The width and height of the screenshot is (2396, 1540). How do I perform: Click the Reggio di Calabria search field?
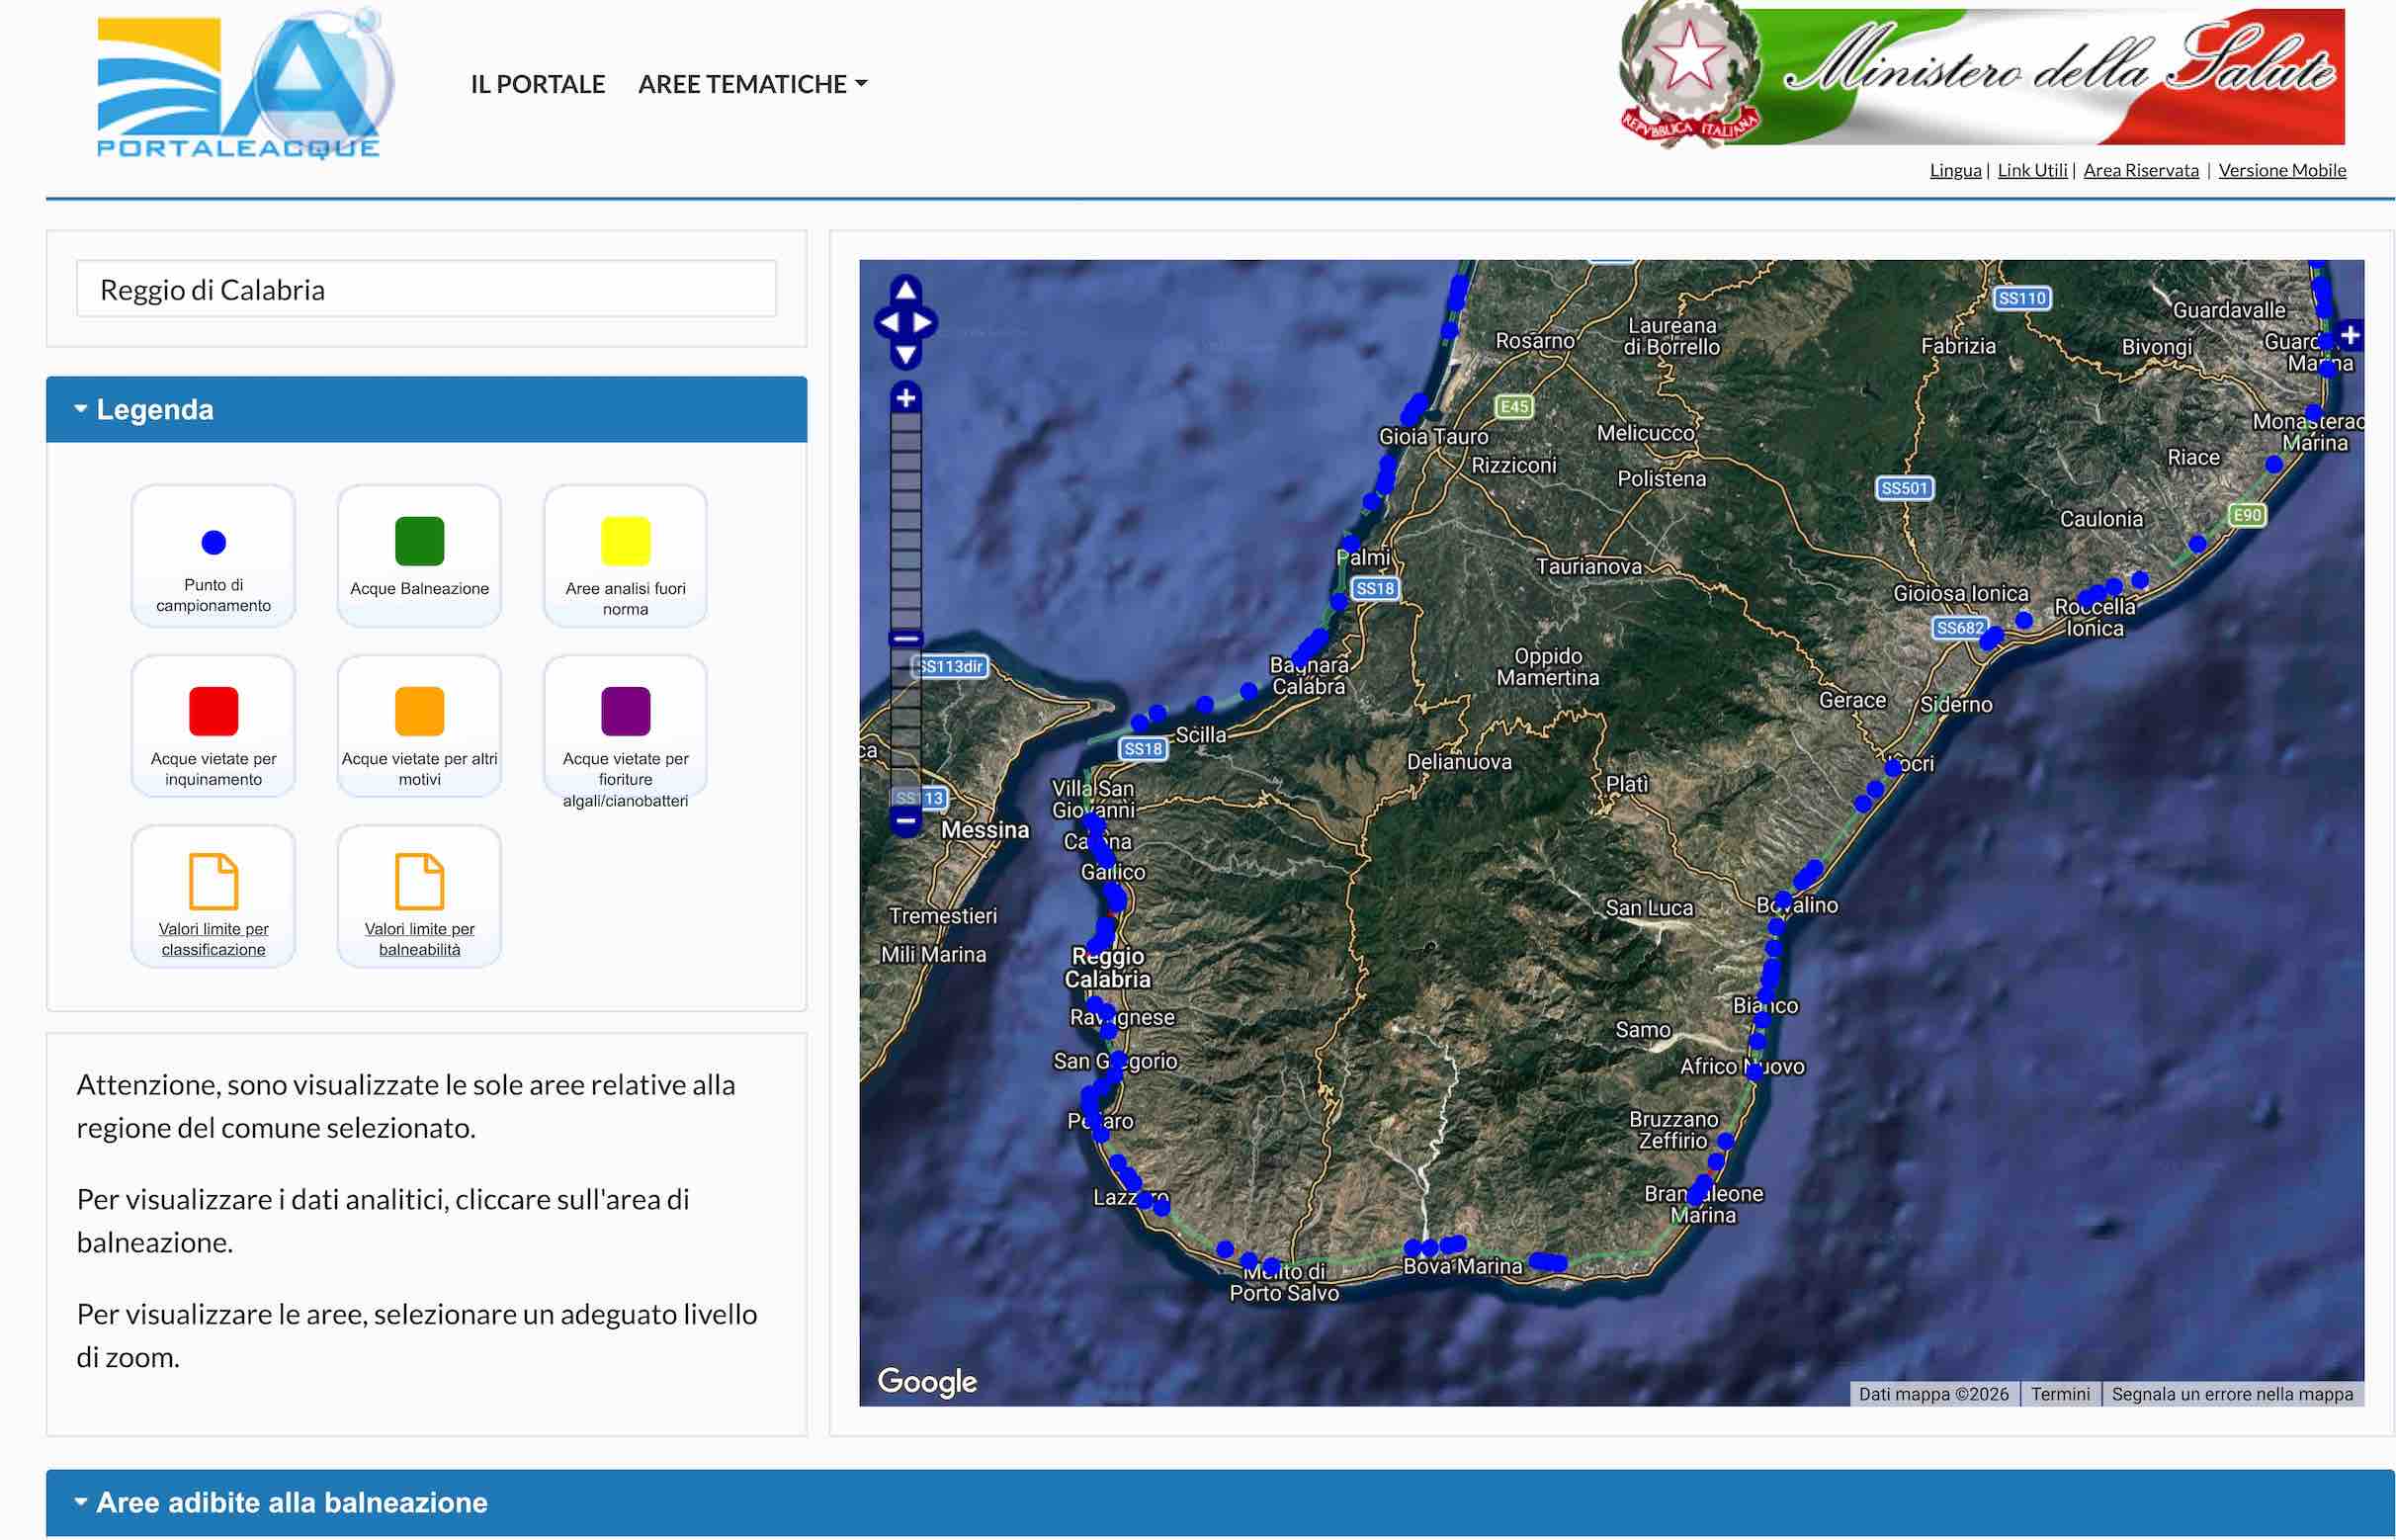tap(426, 289)
